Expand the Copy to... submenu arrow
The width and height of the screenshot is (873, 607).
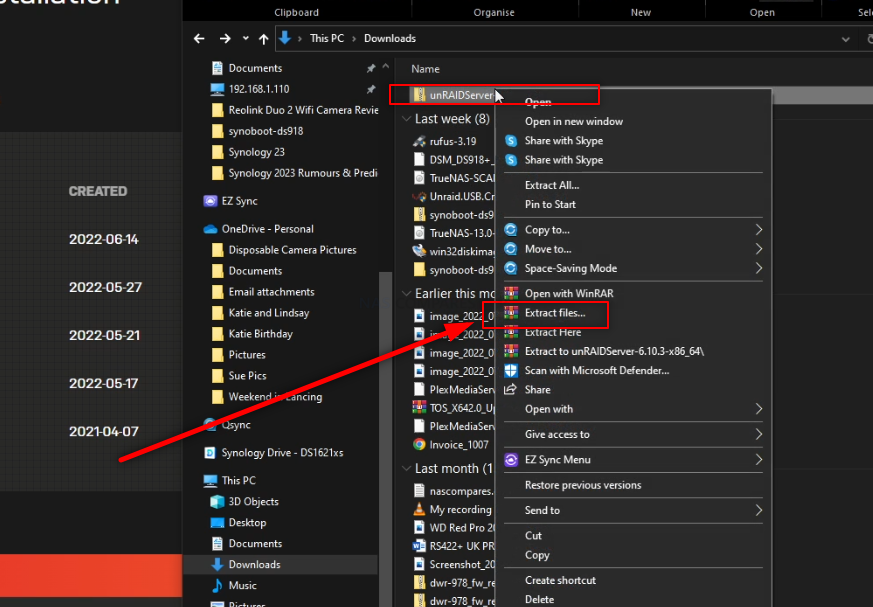tap(758, 229)
